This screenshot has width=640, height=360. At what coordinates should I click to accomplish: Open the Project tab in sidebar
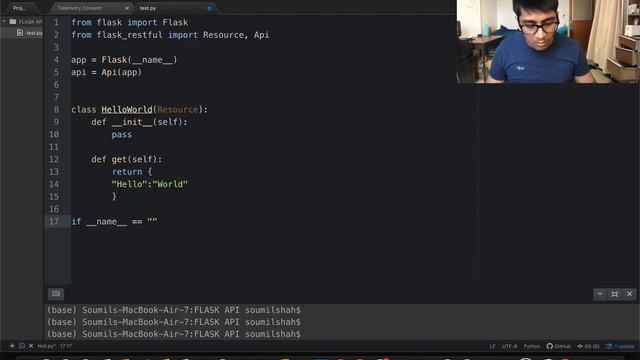pos(19,8)
